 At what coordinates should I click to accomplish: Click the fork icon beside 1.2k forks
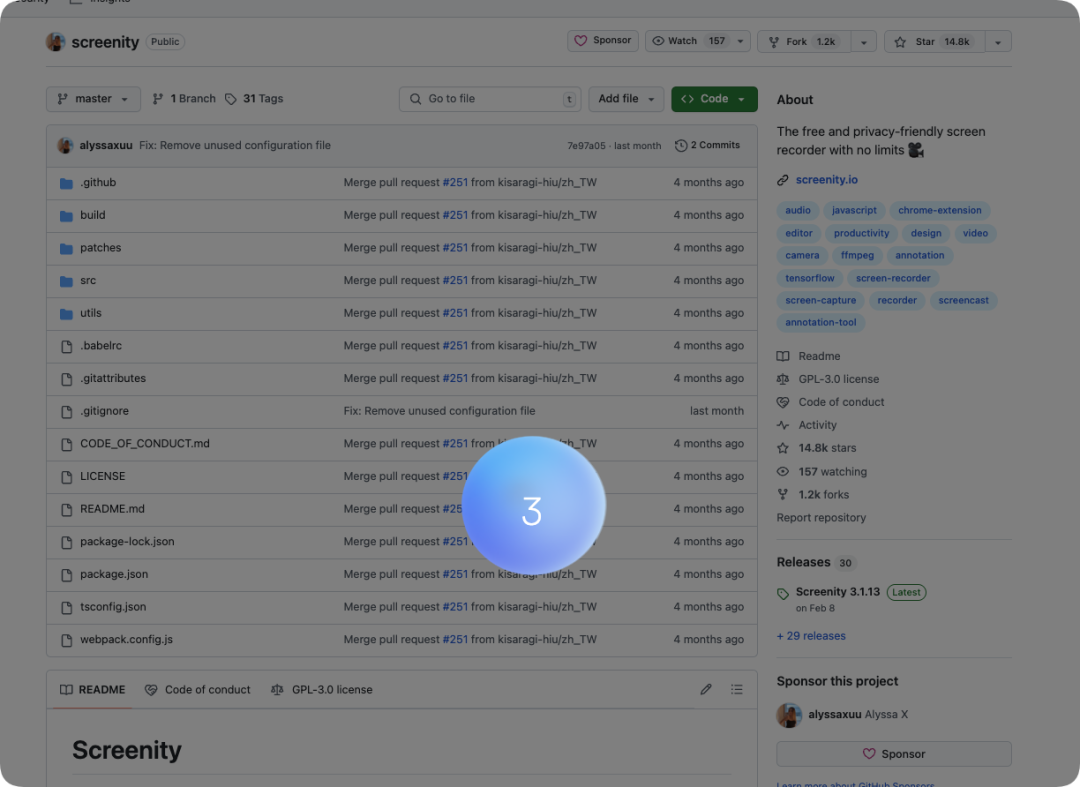click(x=782, y=494)
